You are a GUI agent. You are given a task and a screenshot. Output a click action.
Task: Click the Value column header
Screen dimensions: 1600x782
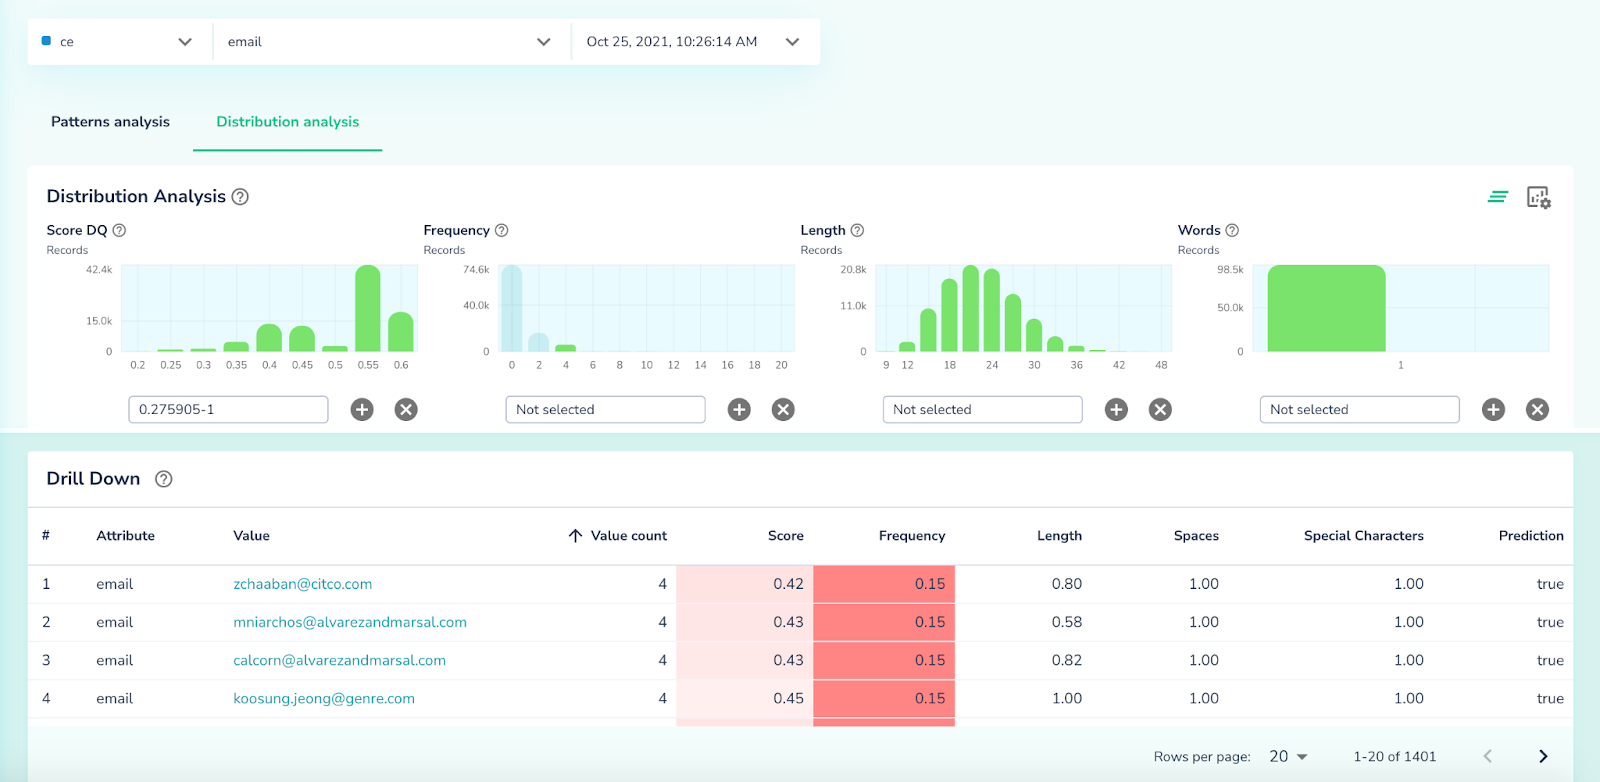(251, 536)
